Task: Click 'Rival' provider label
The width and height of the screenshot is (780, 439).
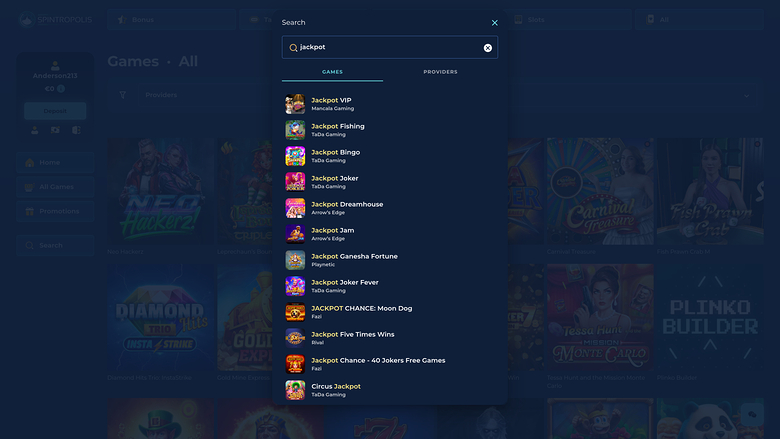Action: 317,343
